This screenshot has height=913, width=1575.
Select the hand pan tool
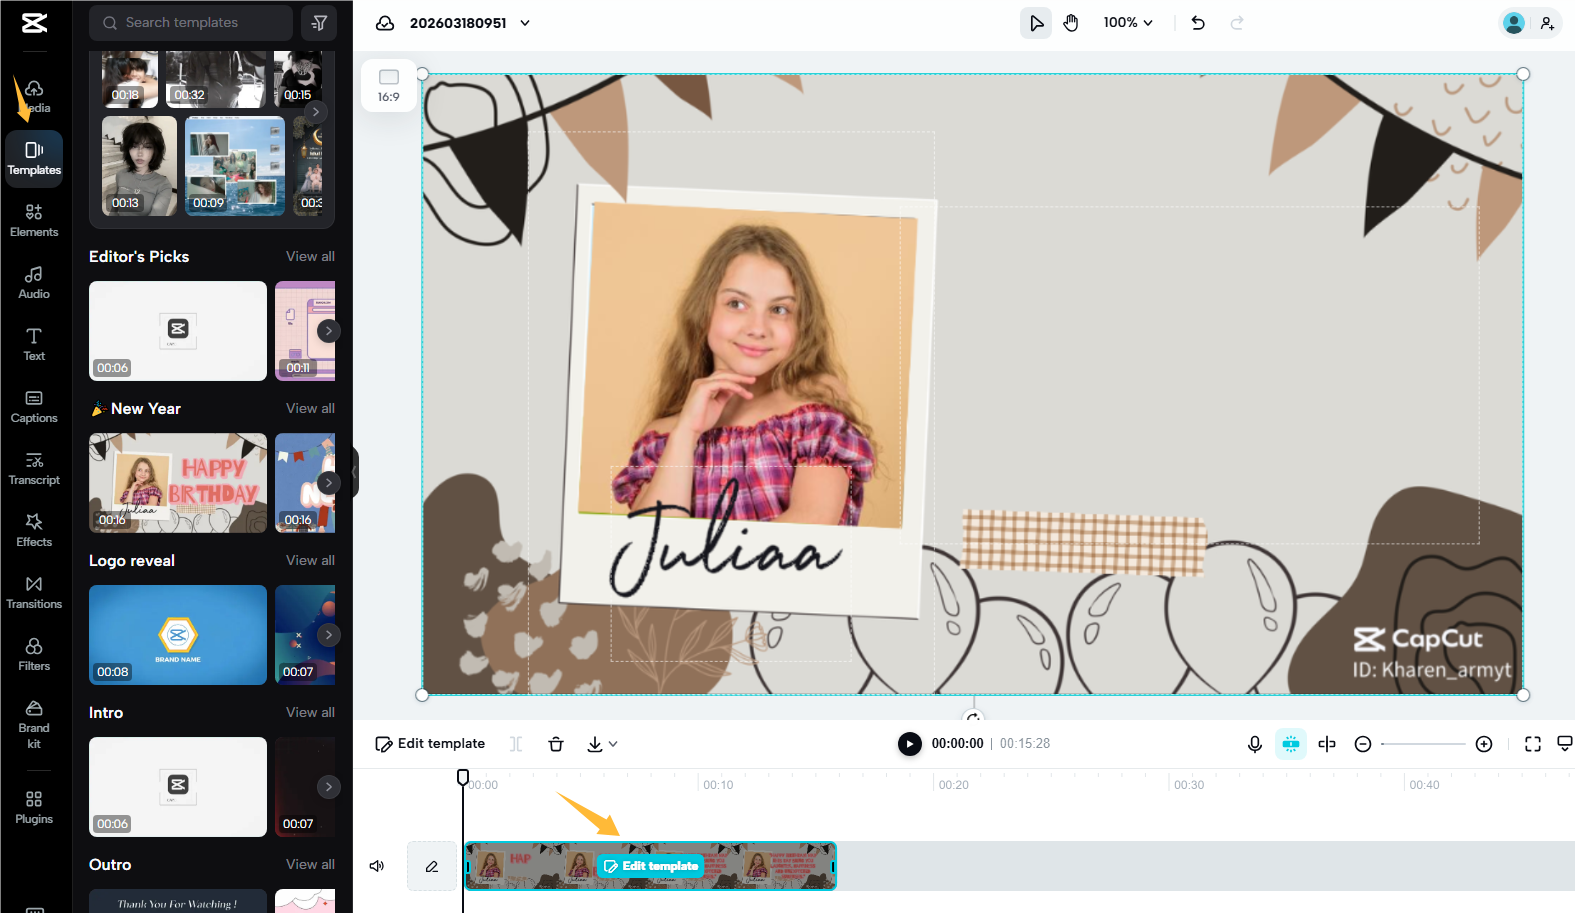tap(1071, 23)
